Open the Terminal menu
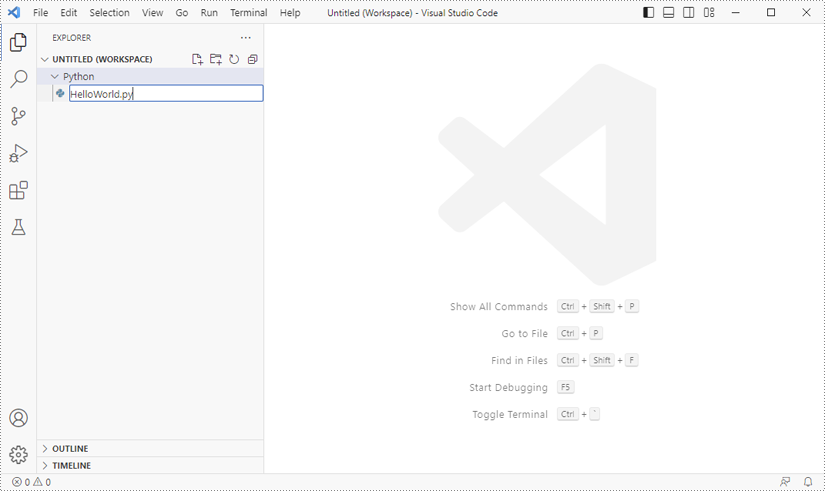The width and height of the screenshot is (825, 491). (x=249, y=13)
